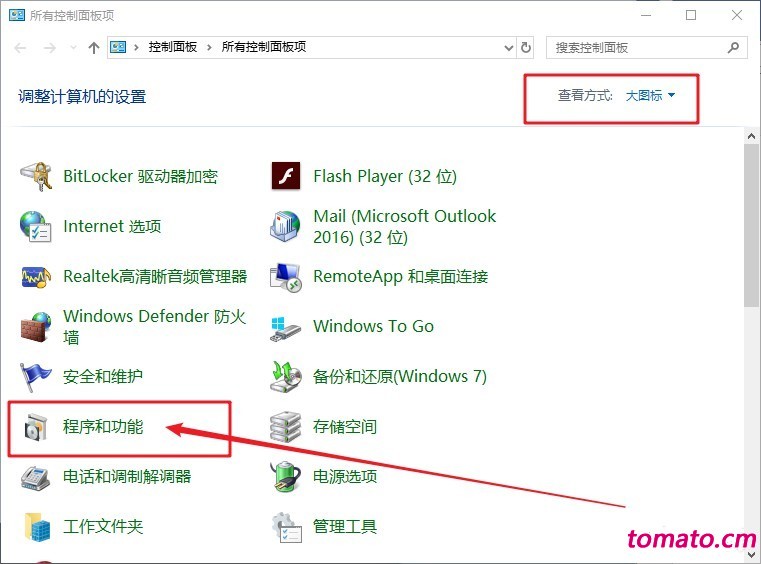Expand chevron before 控制面板 breadcrumb
761x564 pixels.
pos(136,47)
